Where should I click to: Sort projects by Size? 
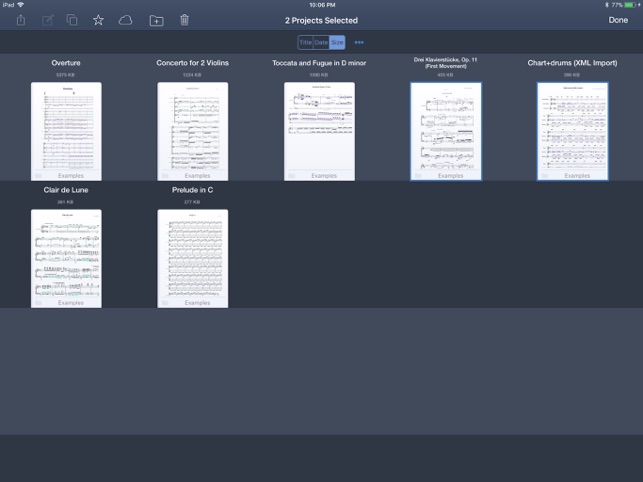pyautogui.click(x=337, y=43)
